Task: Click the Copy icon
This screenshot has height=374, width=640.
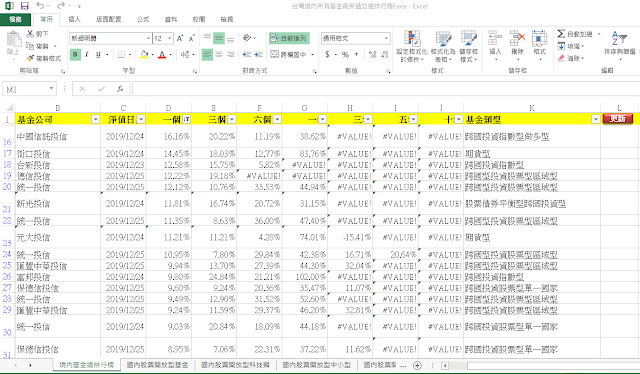Action: (30, 46)
